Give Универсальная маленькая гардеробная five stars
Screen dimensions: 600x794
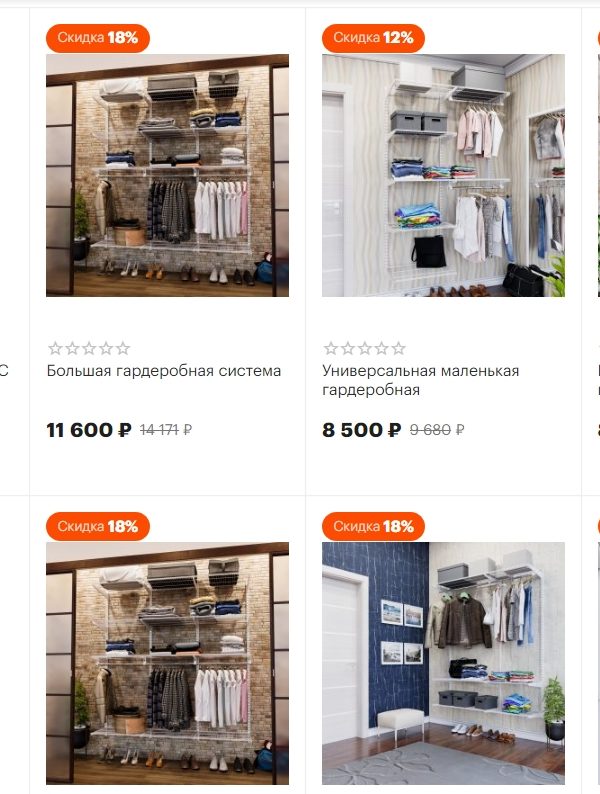398,348
